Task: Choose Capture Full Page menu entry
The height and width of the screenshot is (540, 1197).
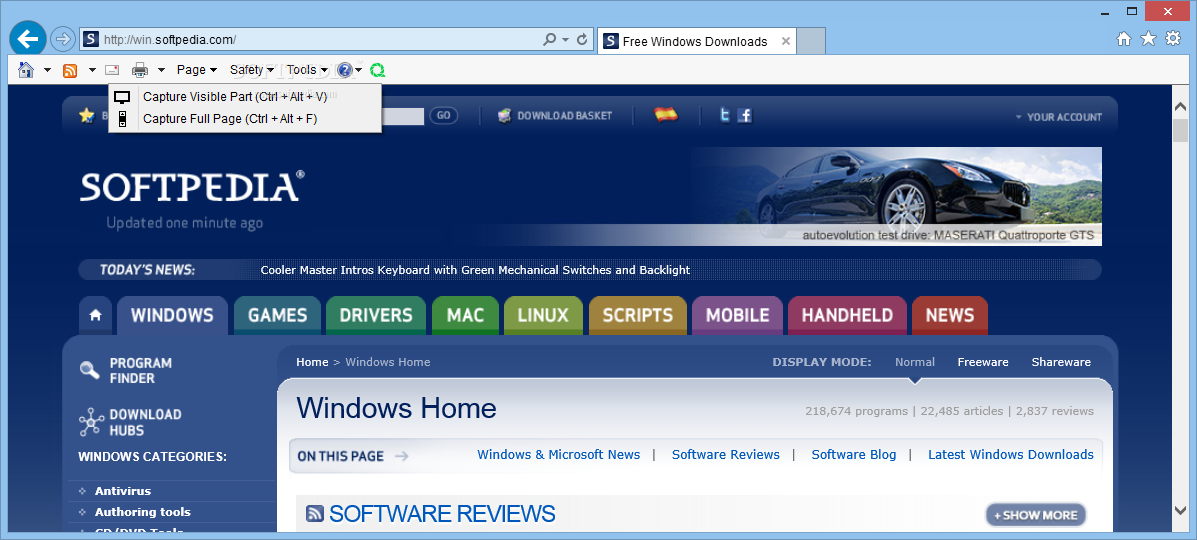Action: click(245, 118)
